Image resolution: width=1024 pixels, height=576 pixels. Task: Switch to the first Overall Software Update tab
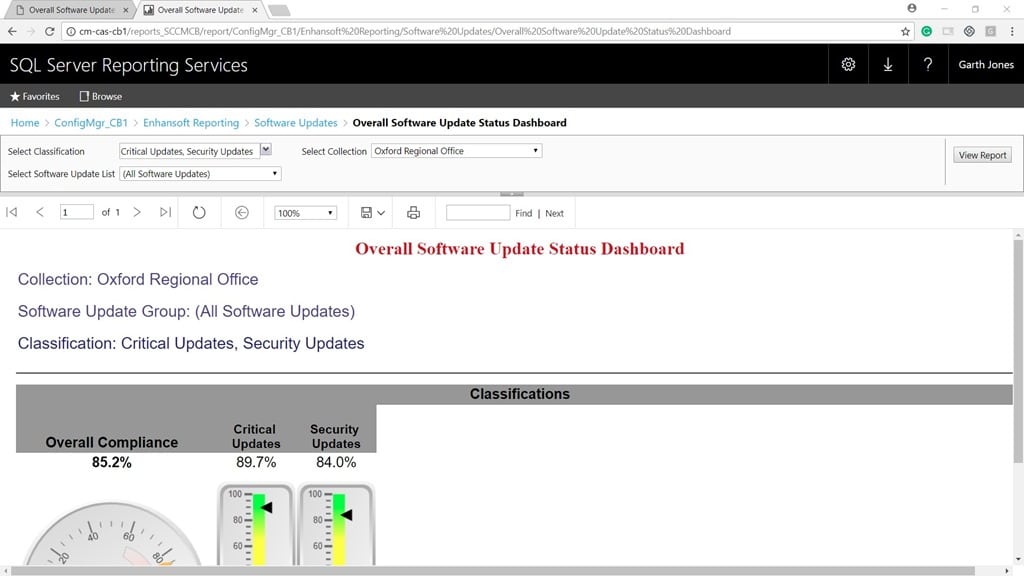(72, 10)
